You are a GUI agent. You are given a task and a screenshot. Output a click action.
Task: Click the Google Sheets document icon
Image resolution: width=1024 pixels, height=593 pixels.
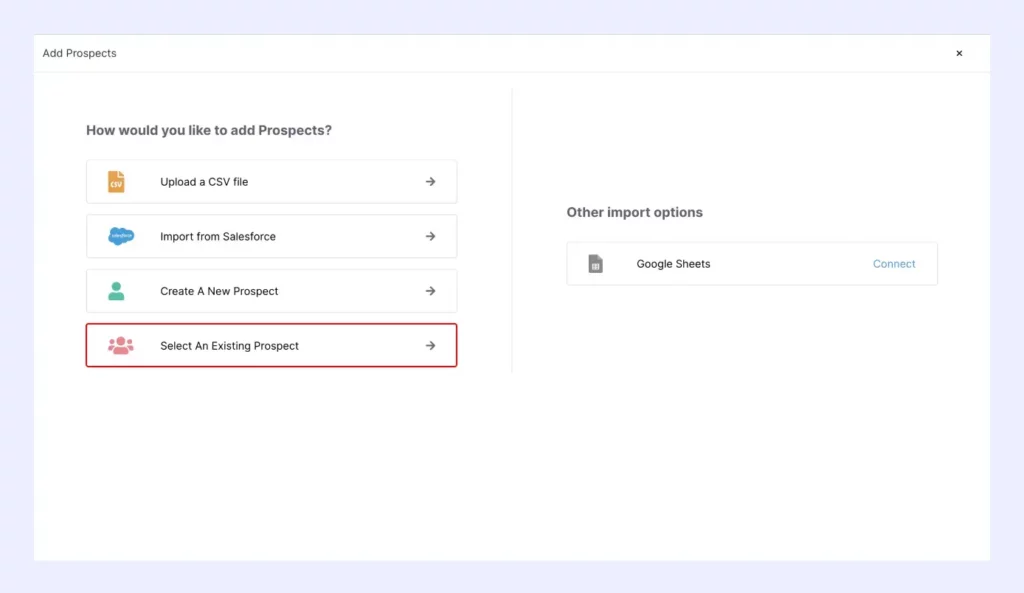click(x=596, y=264)
